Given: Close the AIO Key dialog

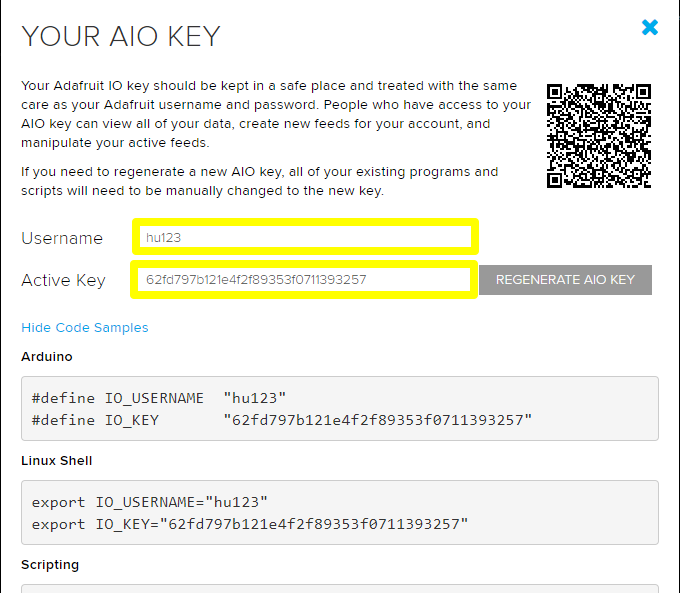Looking at the screenshot, I should [x=650, y=28].
